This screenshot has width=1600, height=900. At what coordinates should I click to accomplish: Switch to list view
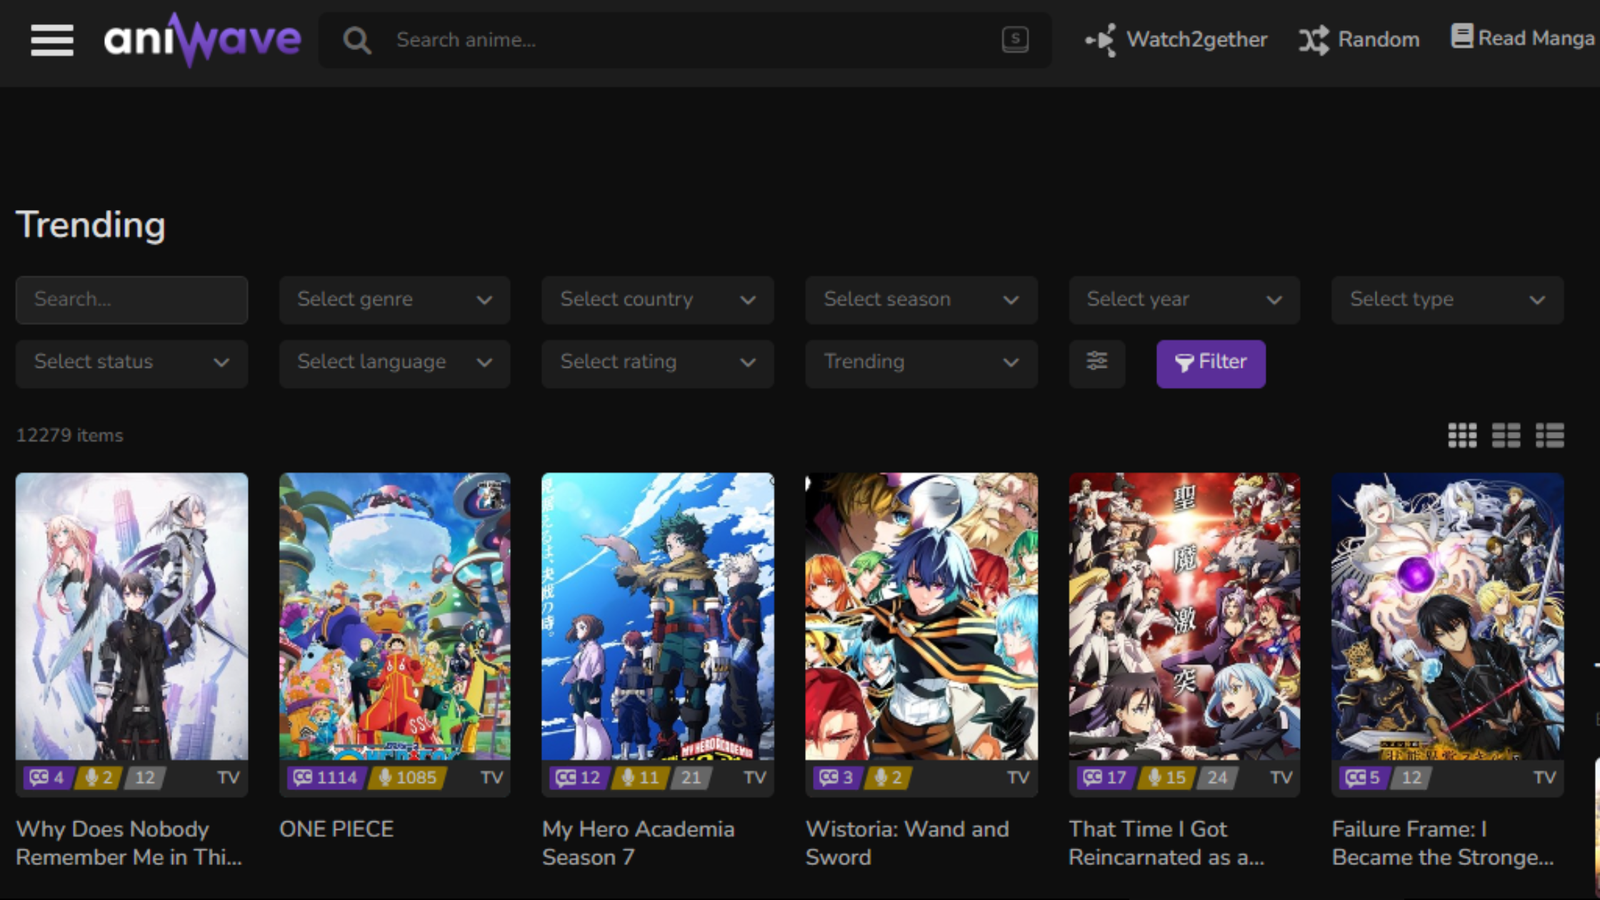1550,435
